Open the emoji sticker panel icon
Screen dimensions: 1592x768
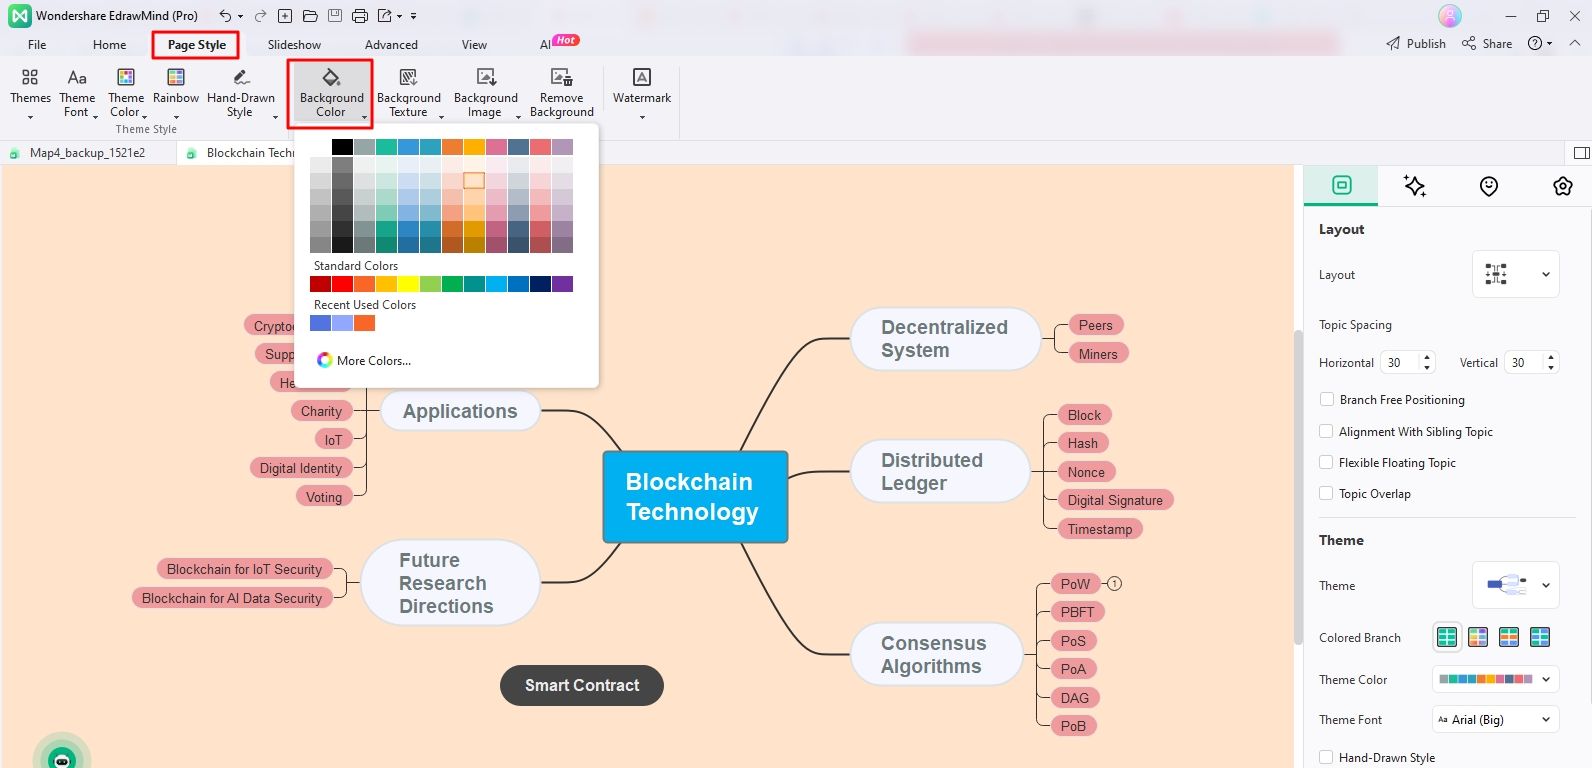tap(1489, 186)
